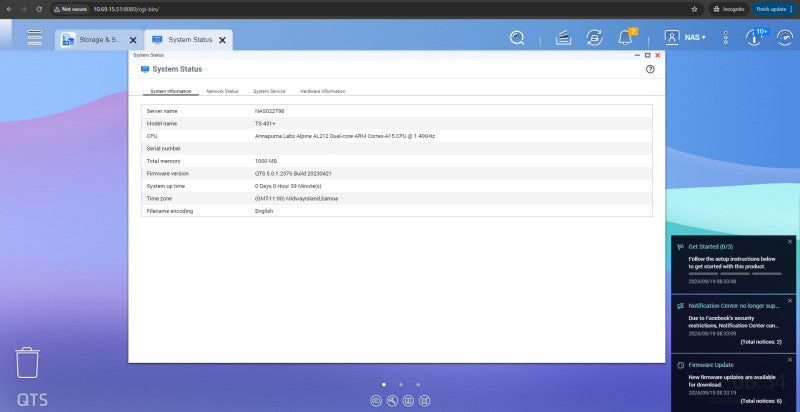Click the Storage & Snapshots tab icon
Image resolution: width=800 pixels, height=412 pixels.
click(68, 40)
